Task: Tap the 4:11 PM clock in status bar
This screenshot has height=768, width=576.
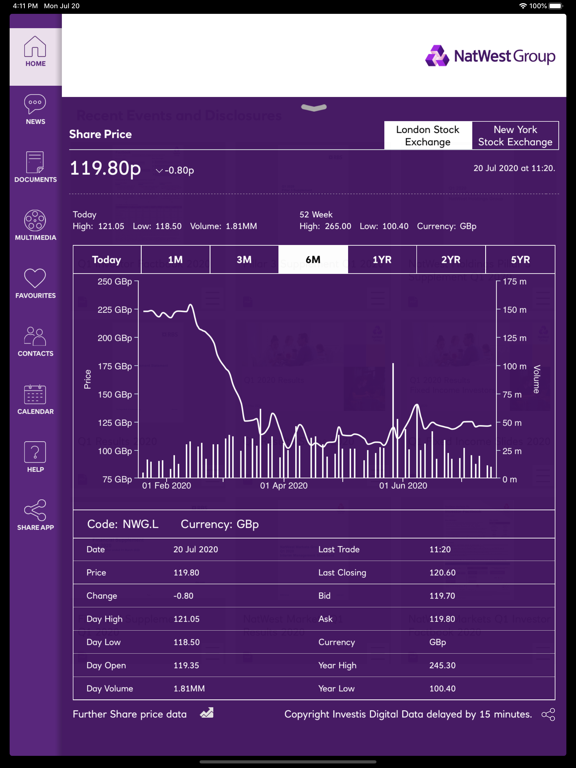Action: (25, 6)
